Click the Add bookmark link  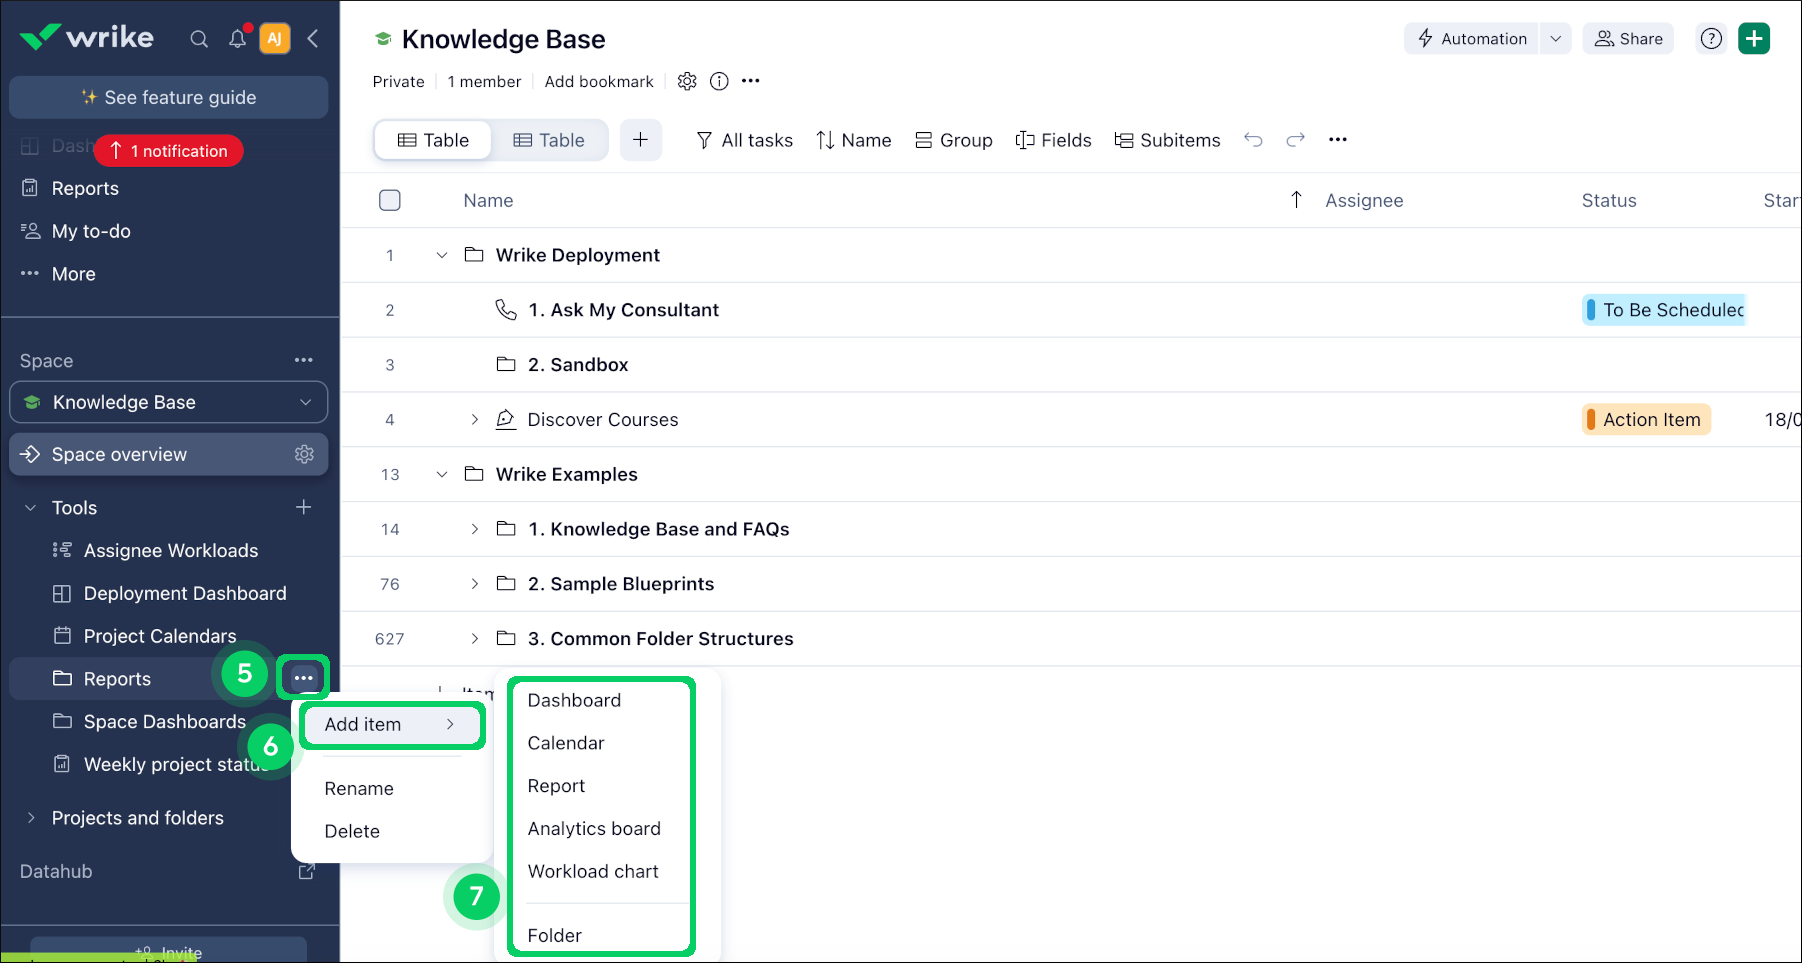point(599,82)
